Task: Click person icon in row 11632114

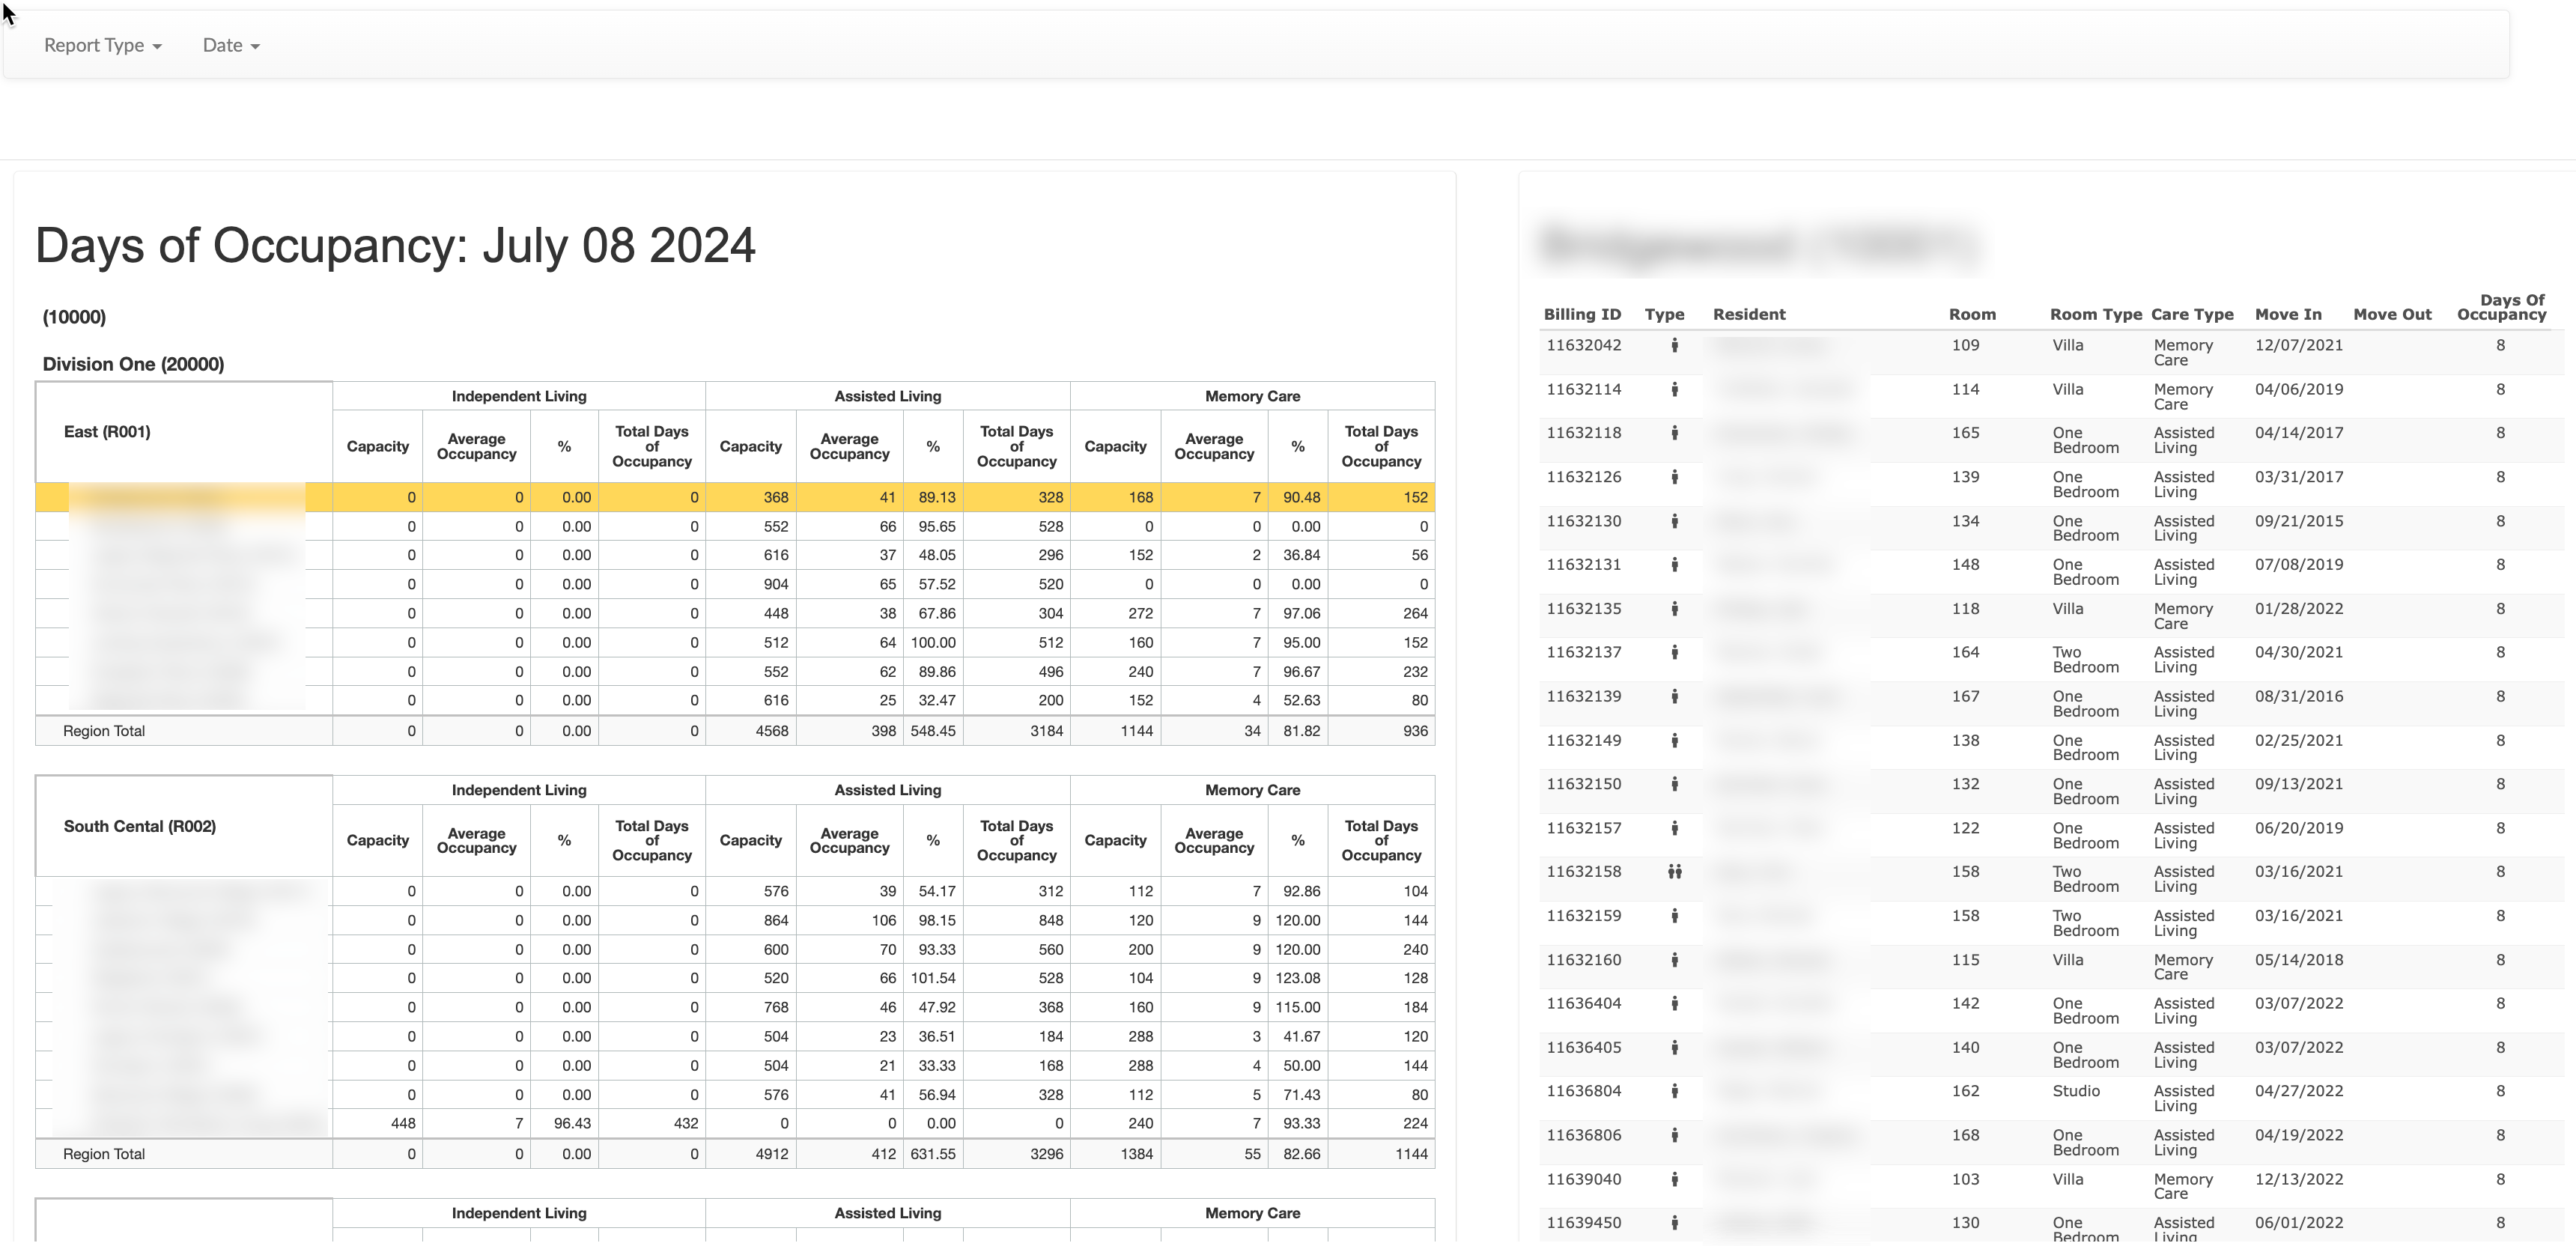Action: click(1674, 389)
